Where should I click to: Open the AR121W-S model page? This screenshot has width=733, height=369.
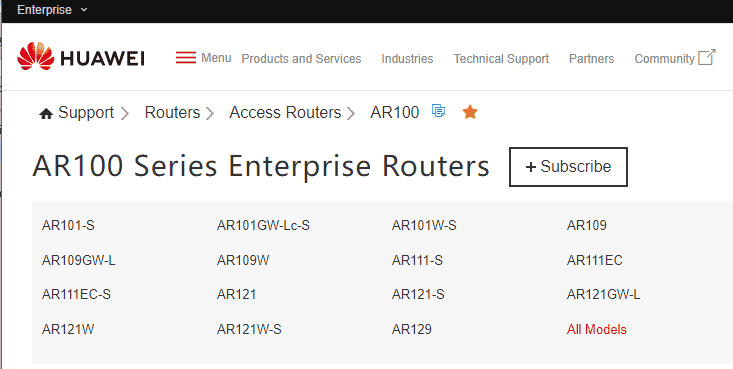[x=249, y=330]
